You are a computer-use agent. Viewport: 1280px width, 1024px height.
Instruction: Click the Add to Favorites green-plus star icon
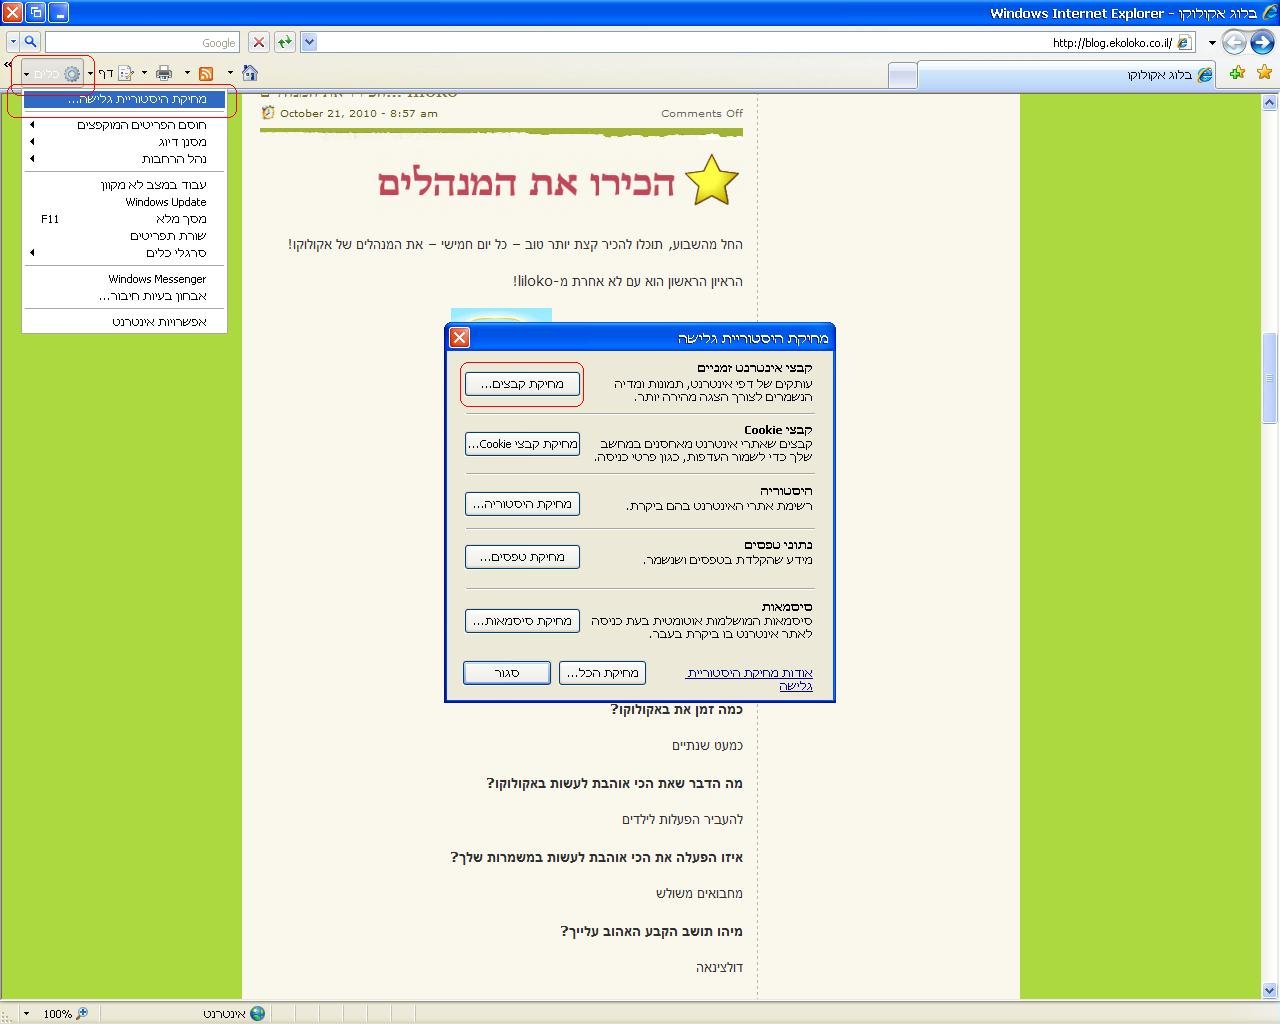1238,73
